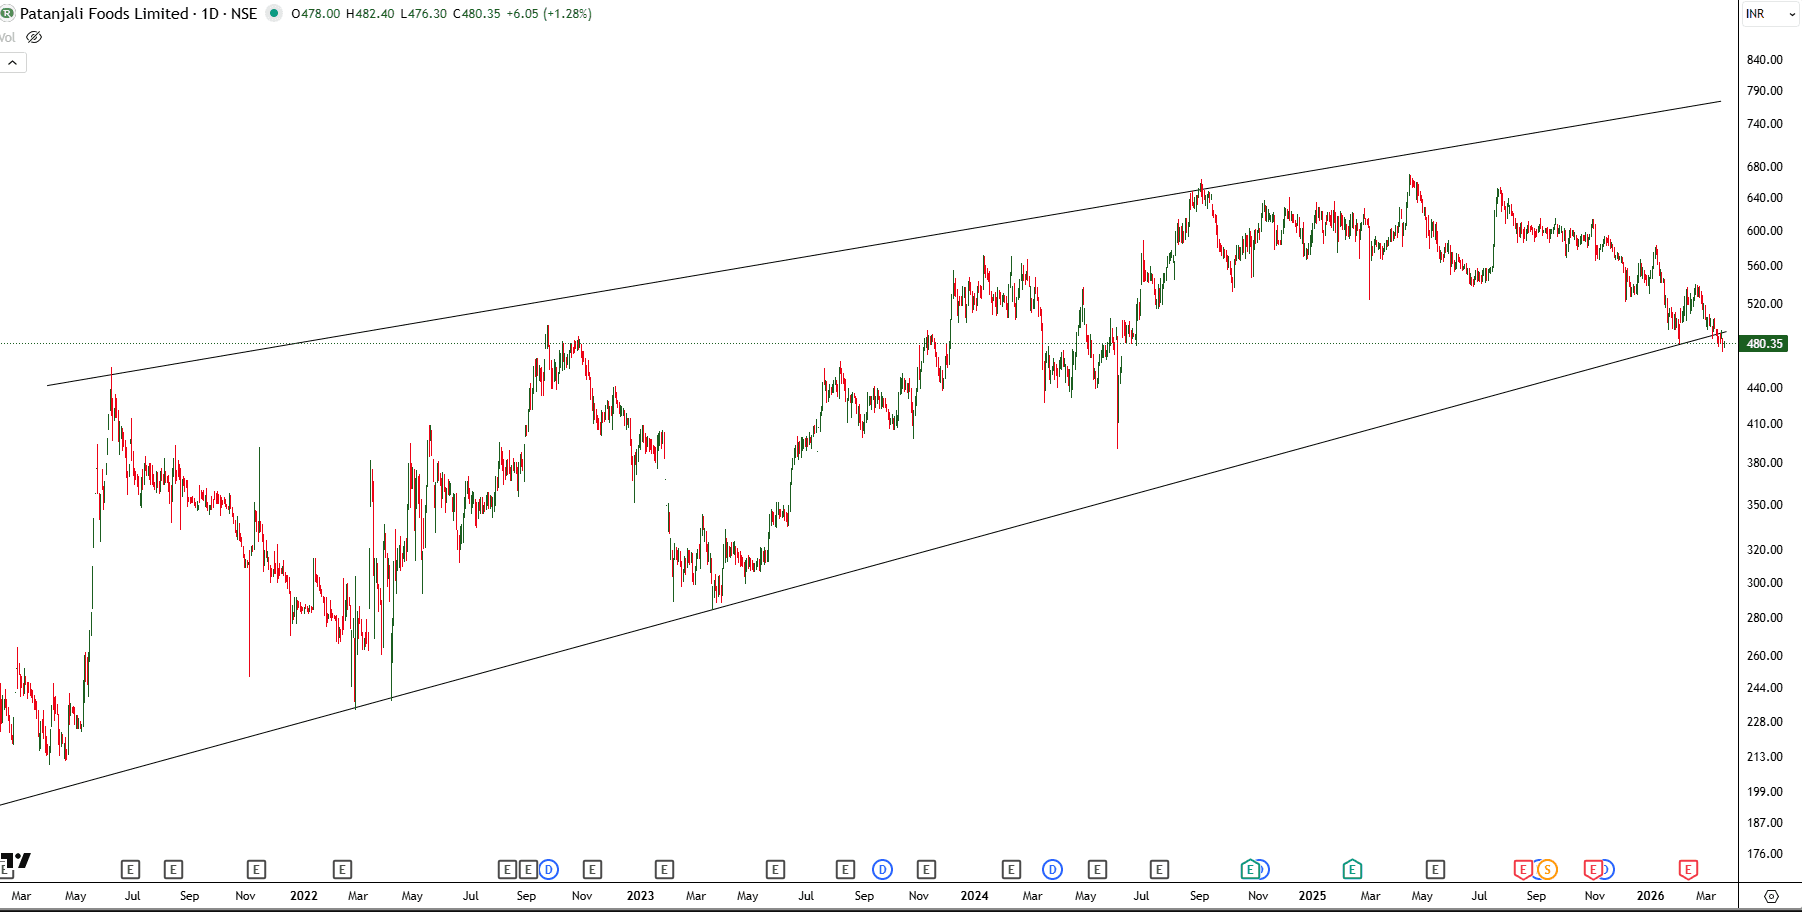Click the black earnings marker after May 2025

[x=1435, y=870]
